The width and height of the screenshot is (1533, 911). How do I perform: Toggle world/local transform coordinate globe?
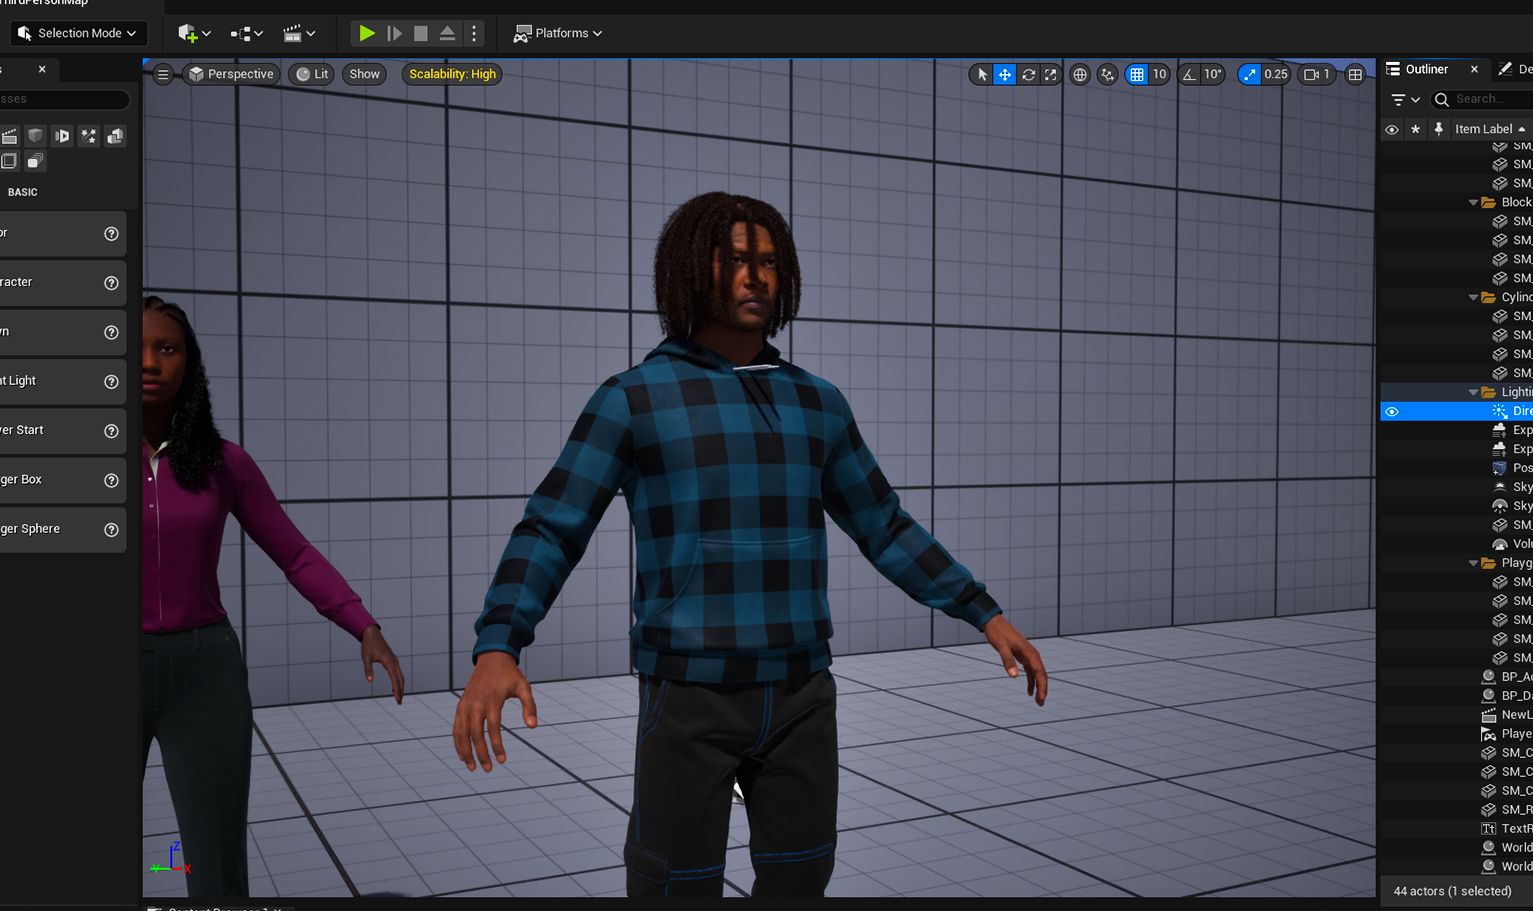[1079, 74]
